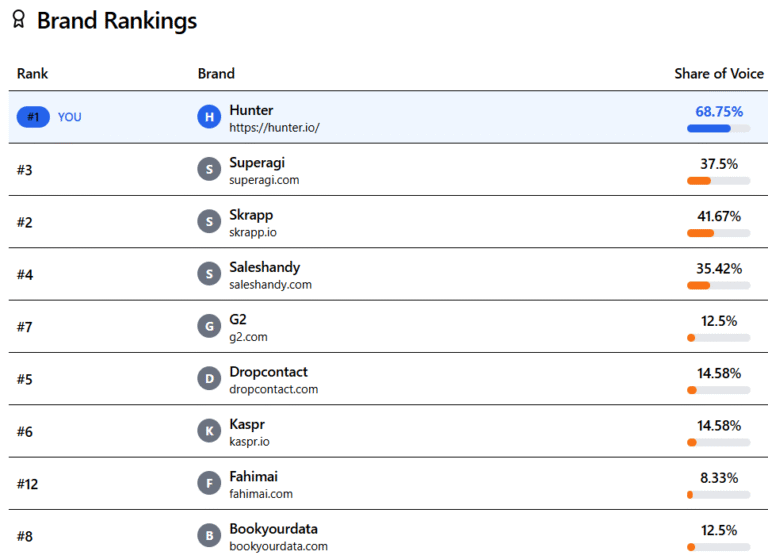The width and height of the screenshot is (768, 559).
Task: Click the Bookyourdata B avatar icon
Action: pyautogui.click(x=208, y=535)
